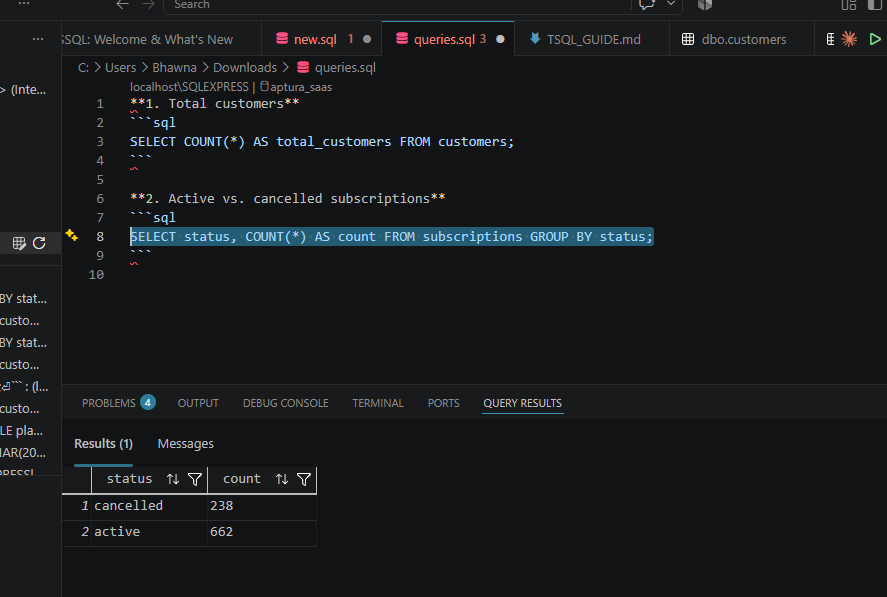Viewport: 887px width, 597px height.
Task: Open the OUTPUT panel tab
Action: click(198, 403)
